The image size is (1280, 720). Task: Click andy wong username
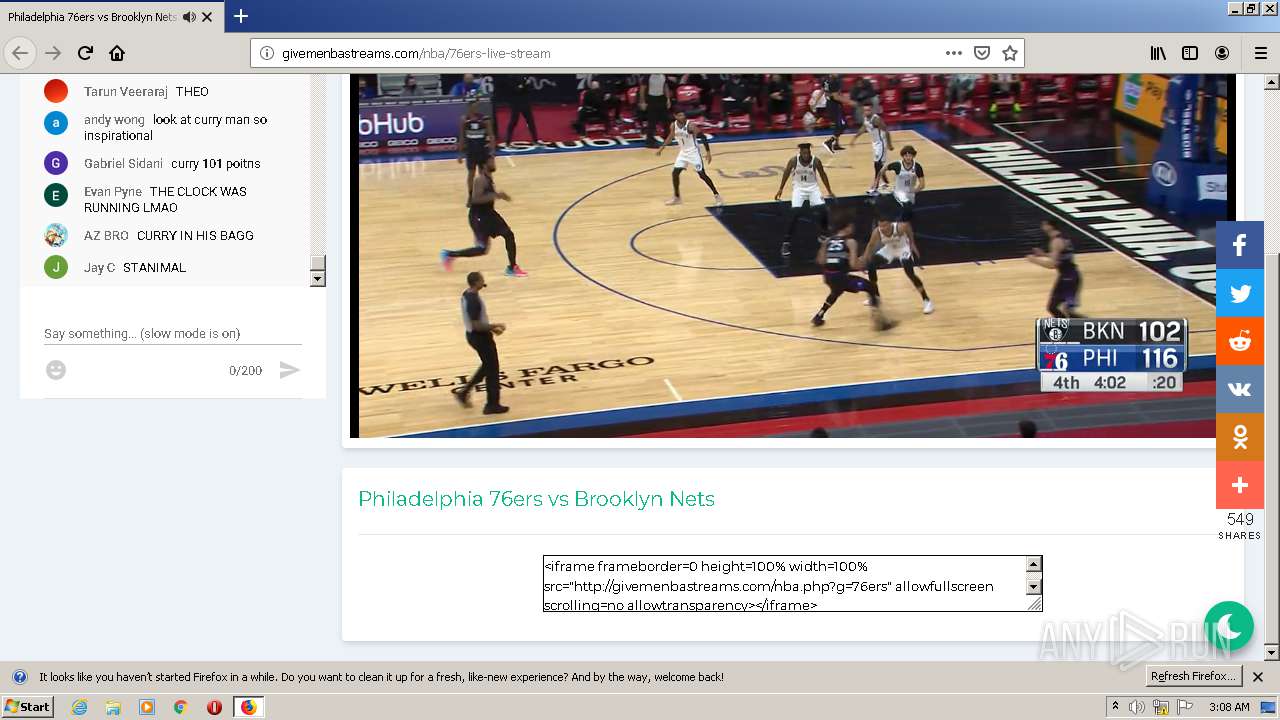pyautogui.click(x=114, y=119)
